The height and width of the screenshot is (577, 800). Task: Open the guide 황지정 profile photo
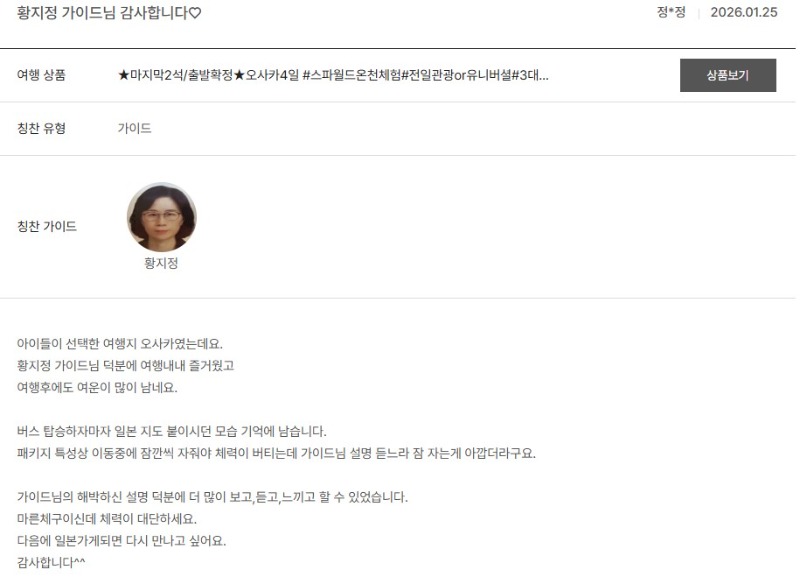(x=162, y=217)
